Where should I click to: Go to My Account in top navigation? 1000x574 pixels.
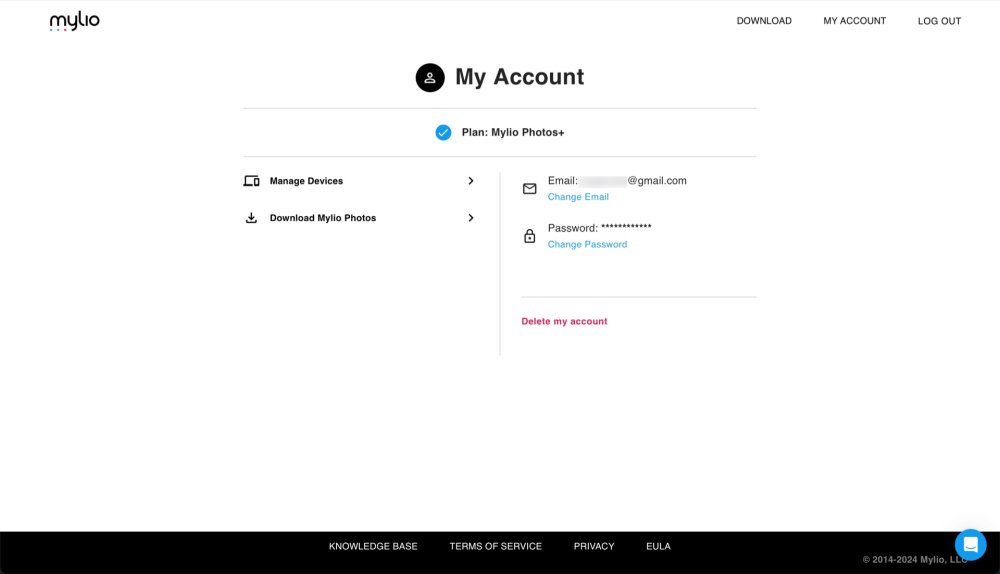point(854,21)
